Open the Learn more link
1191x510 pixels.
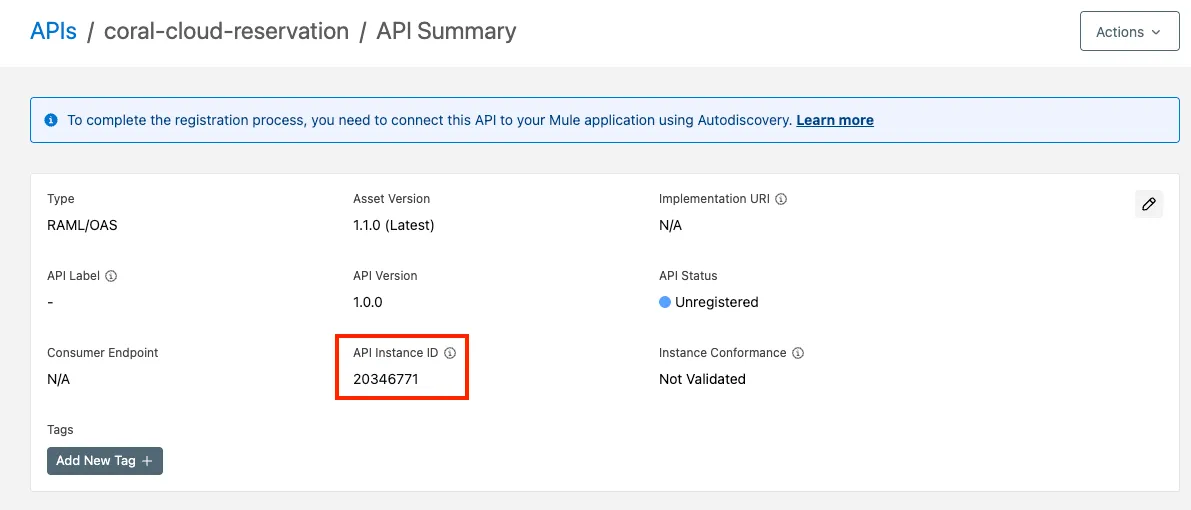(x=835, y=120)
